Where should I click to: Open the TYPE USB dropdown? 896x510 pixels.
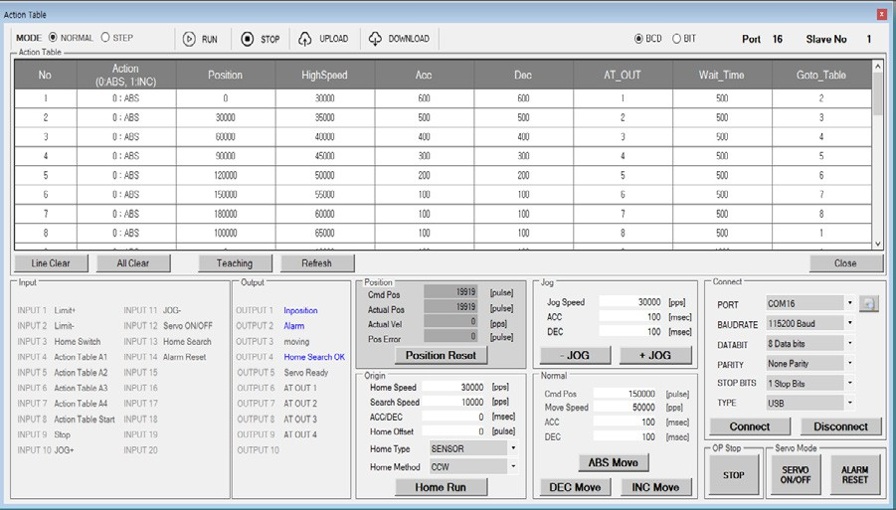tap(850, 403)
